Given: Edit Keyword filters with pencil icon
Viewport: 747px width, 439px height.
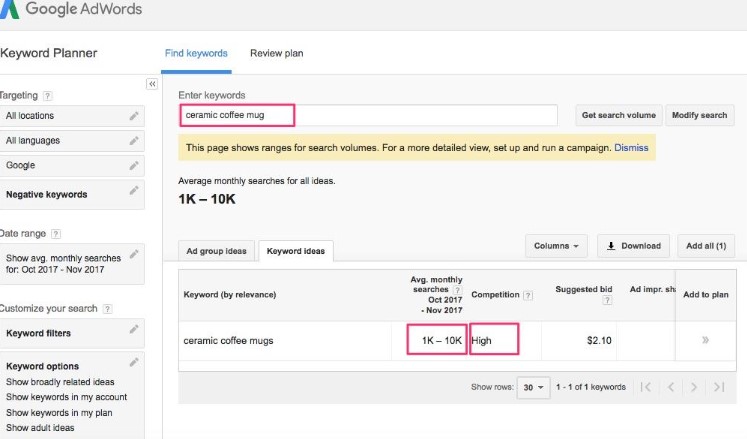Looking at the screenshot, I should point(134,330).
